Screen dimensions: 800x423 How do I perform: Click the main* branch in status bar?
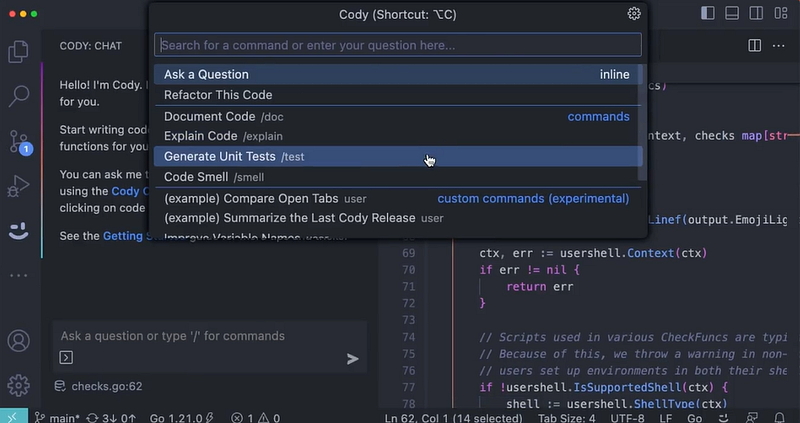coord(57,418)
